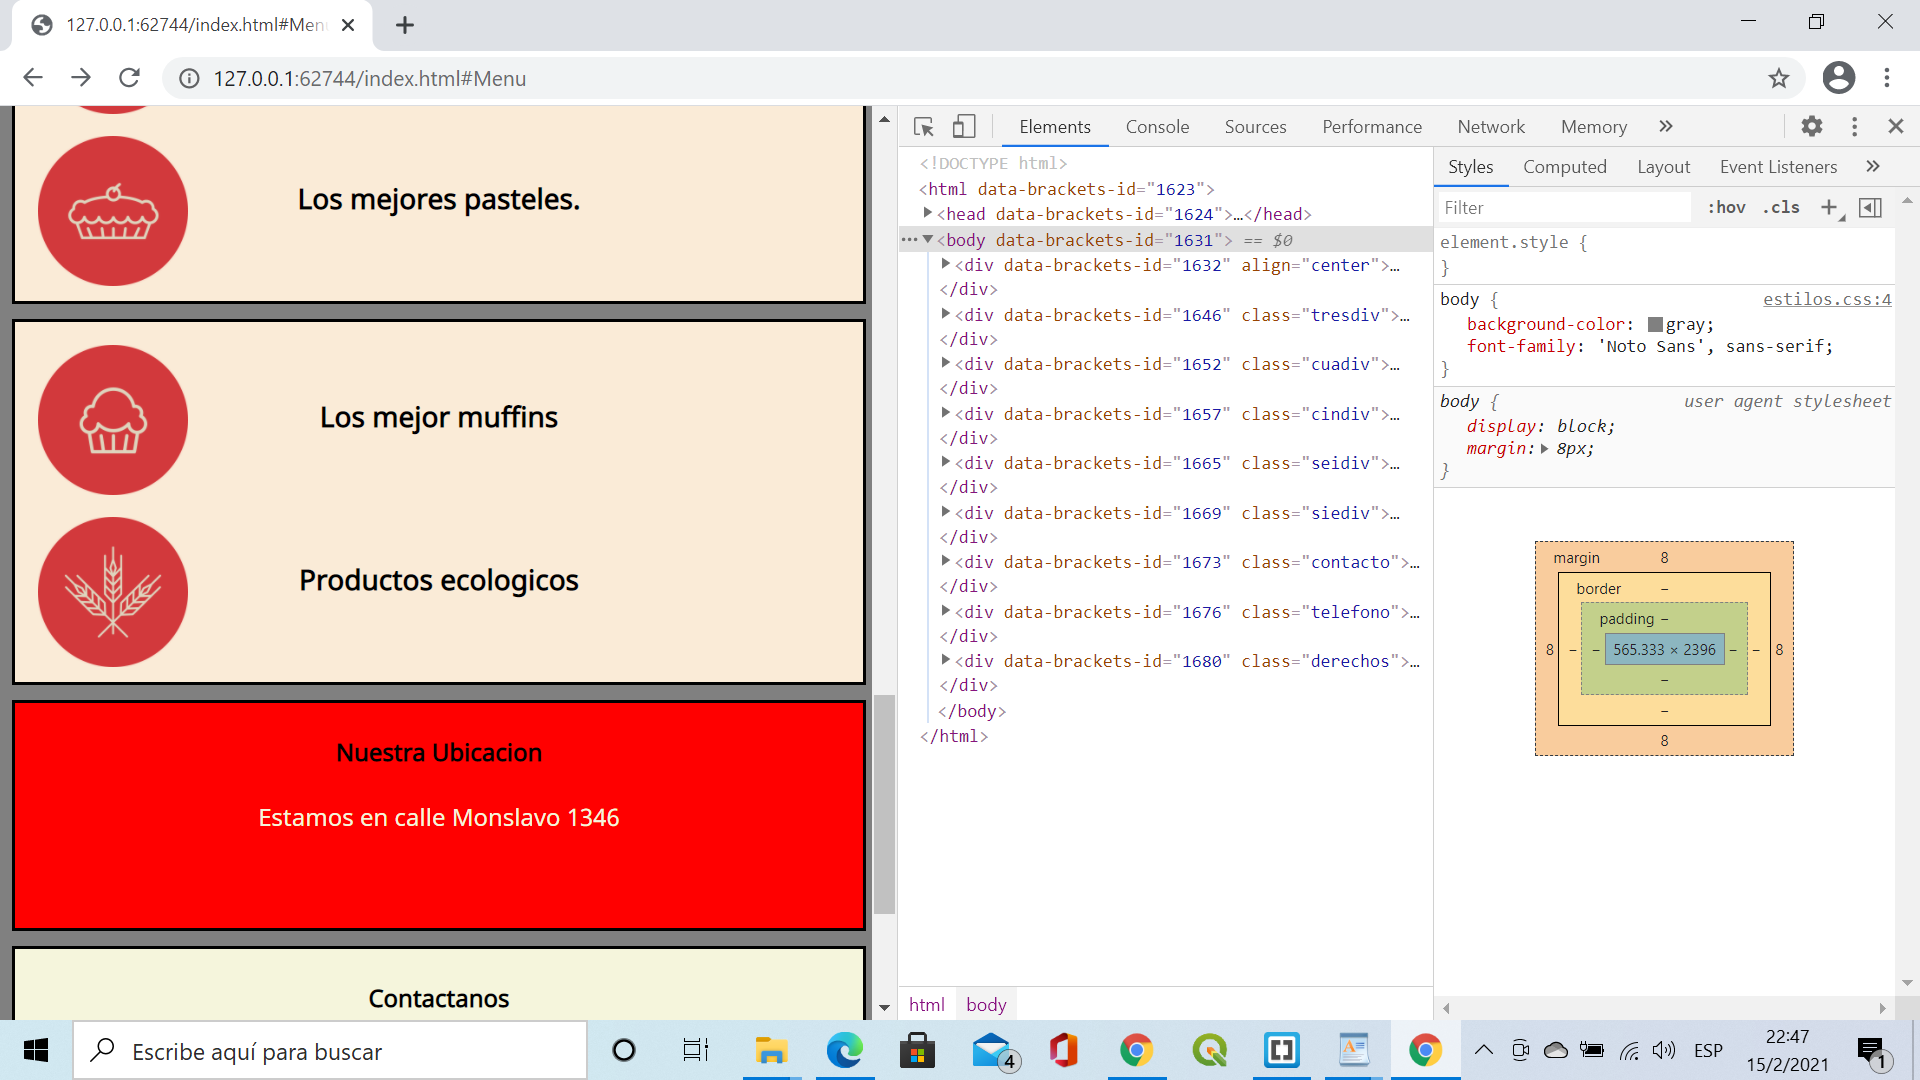Close the DevTools panel

coord(1895,126)
